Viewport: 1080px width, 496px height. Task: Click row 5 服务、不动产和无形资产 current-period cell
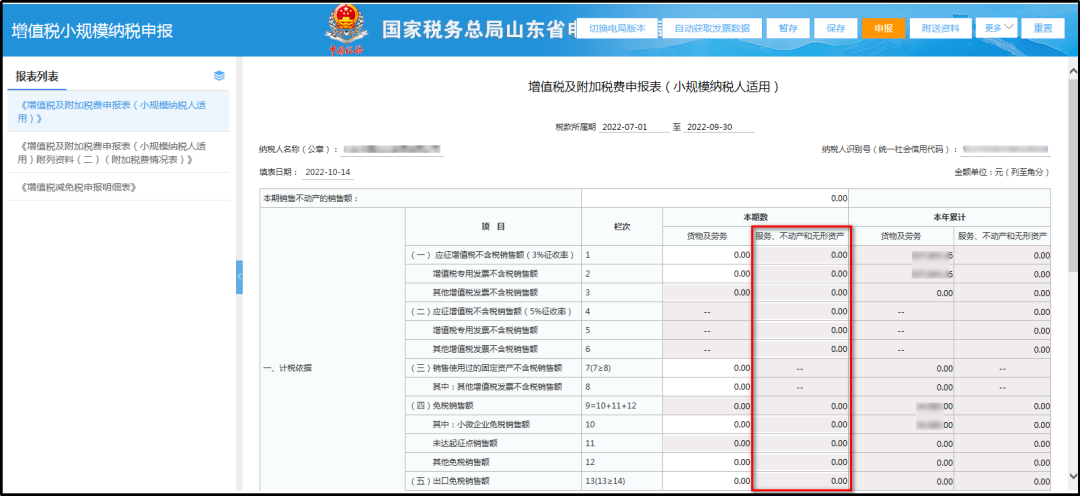point(800,330)
